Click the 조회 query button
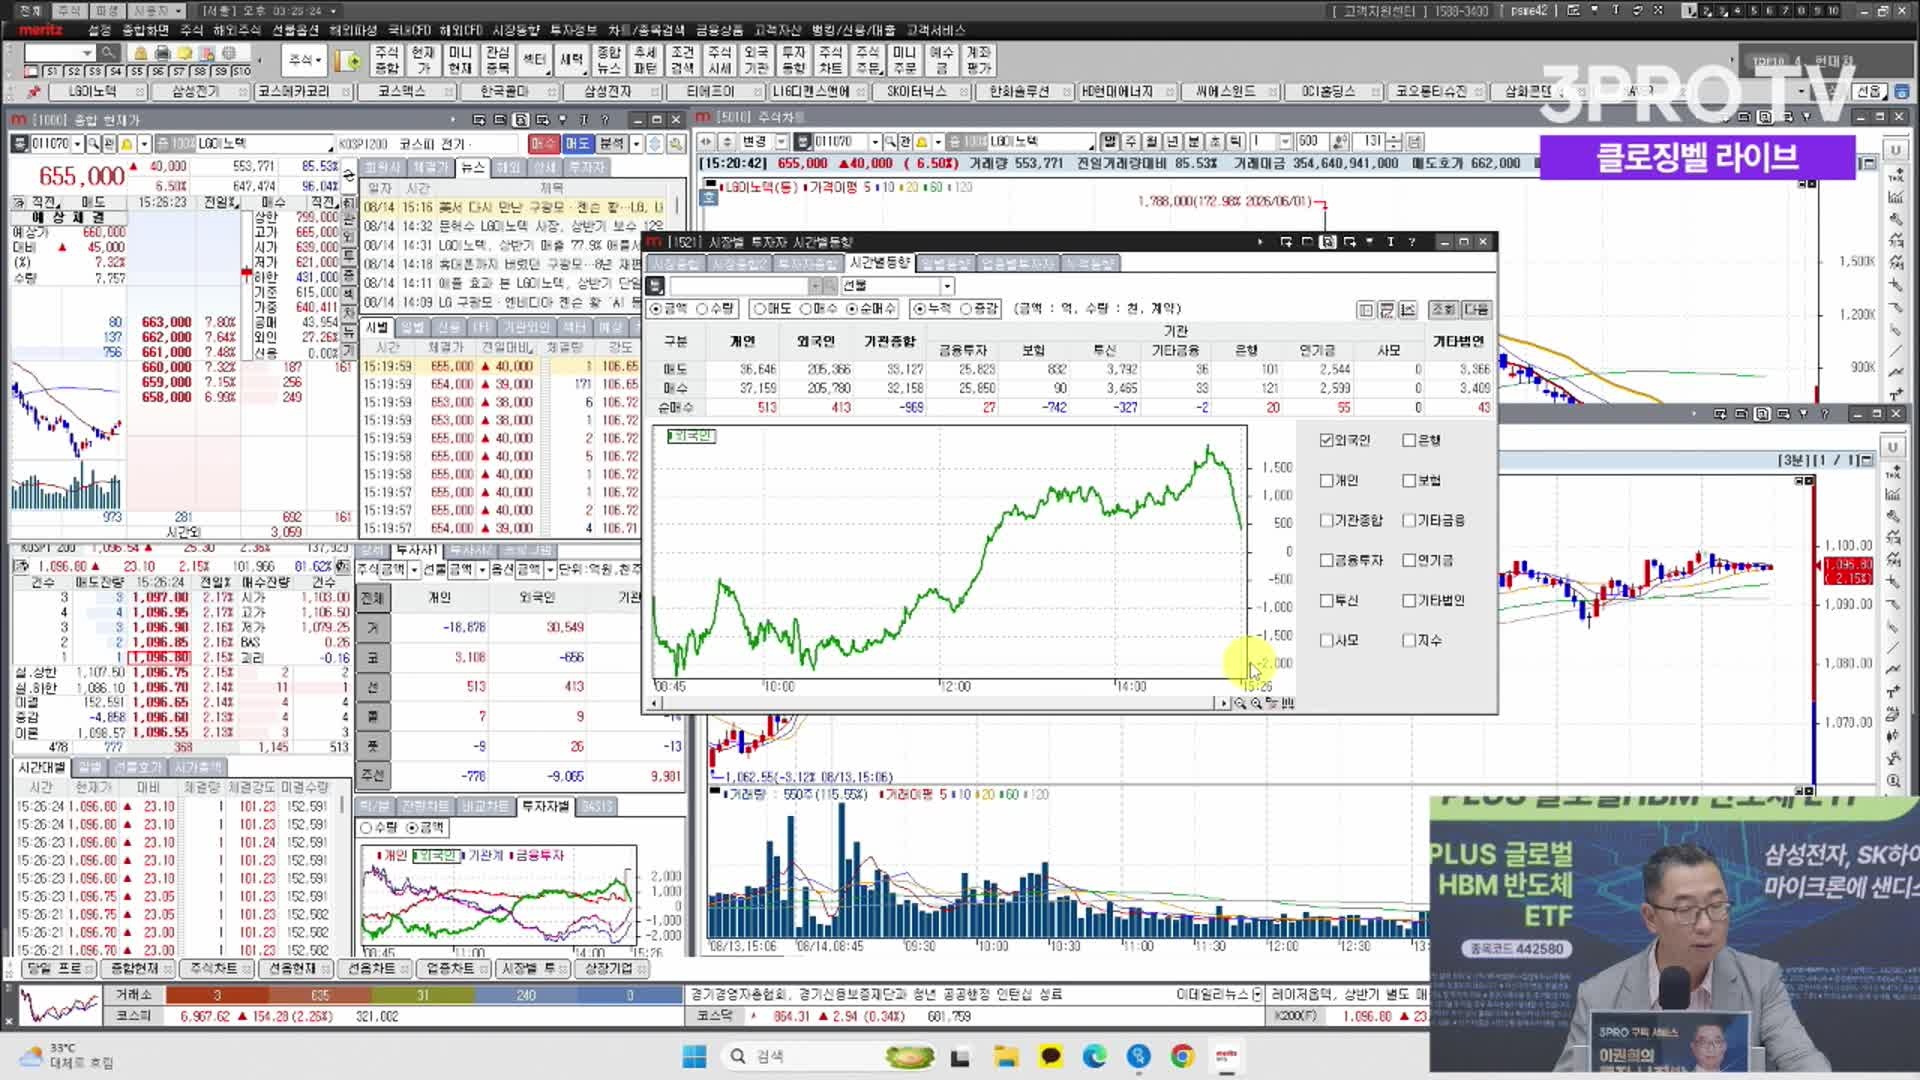 tap(1443, 310)
